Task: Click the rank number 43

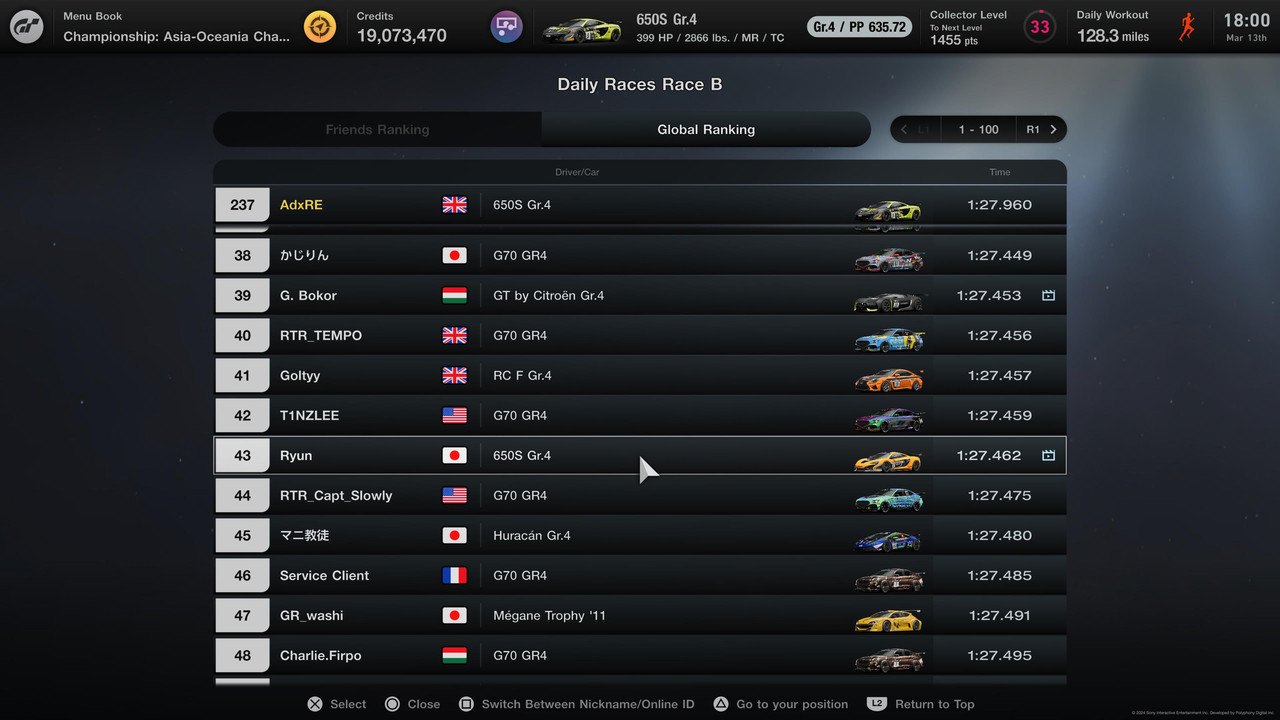Action: (243, 455)
